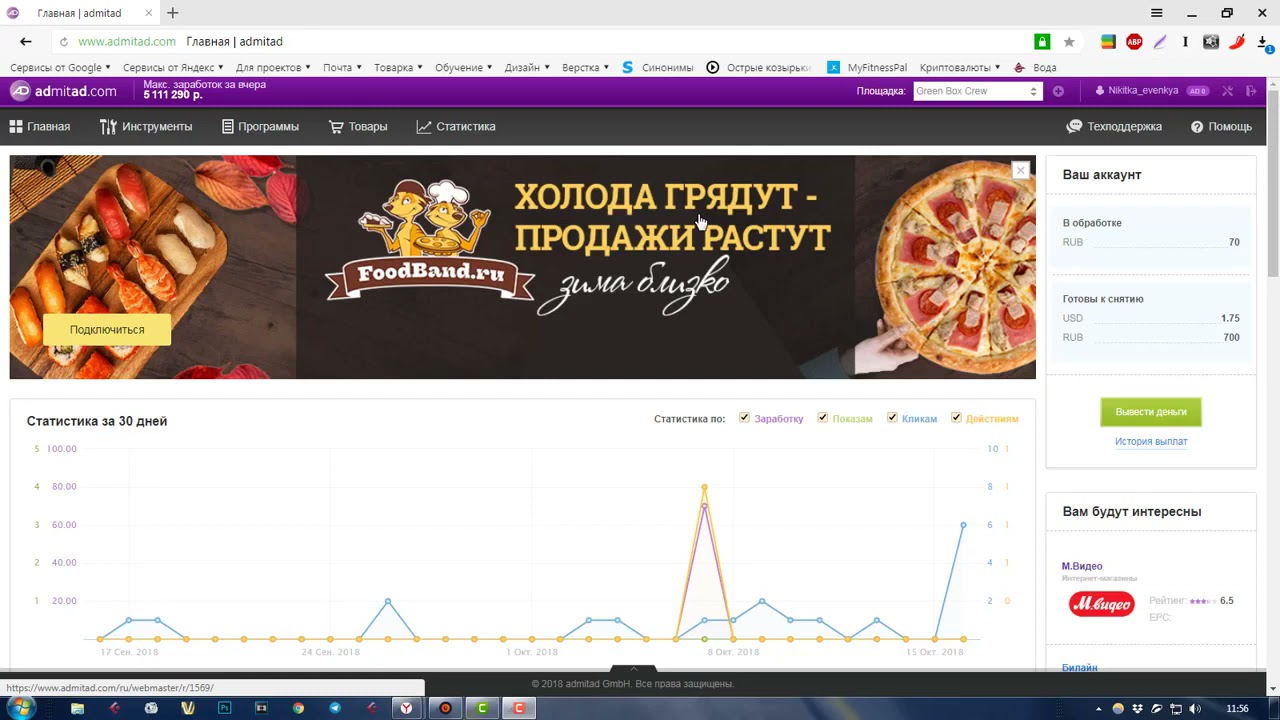Expand the Сервисы от Google bookmark folder
This screenshot has width=1280, height=720.
(60, 68)
